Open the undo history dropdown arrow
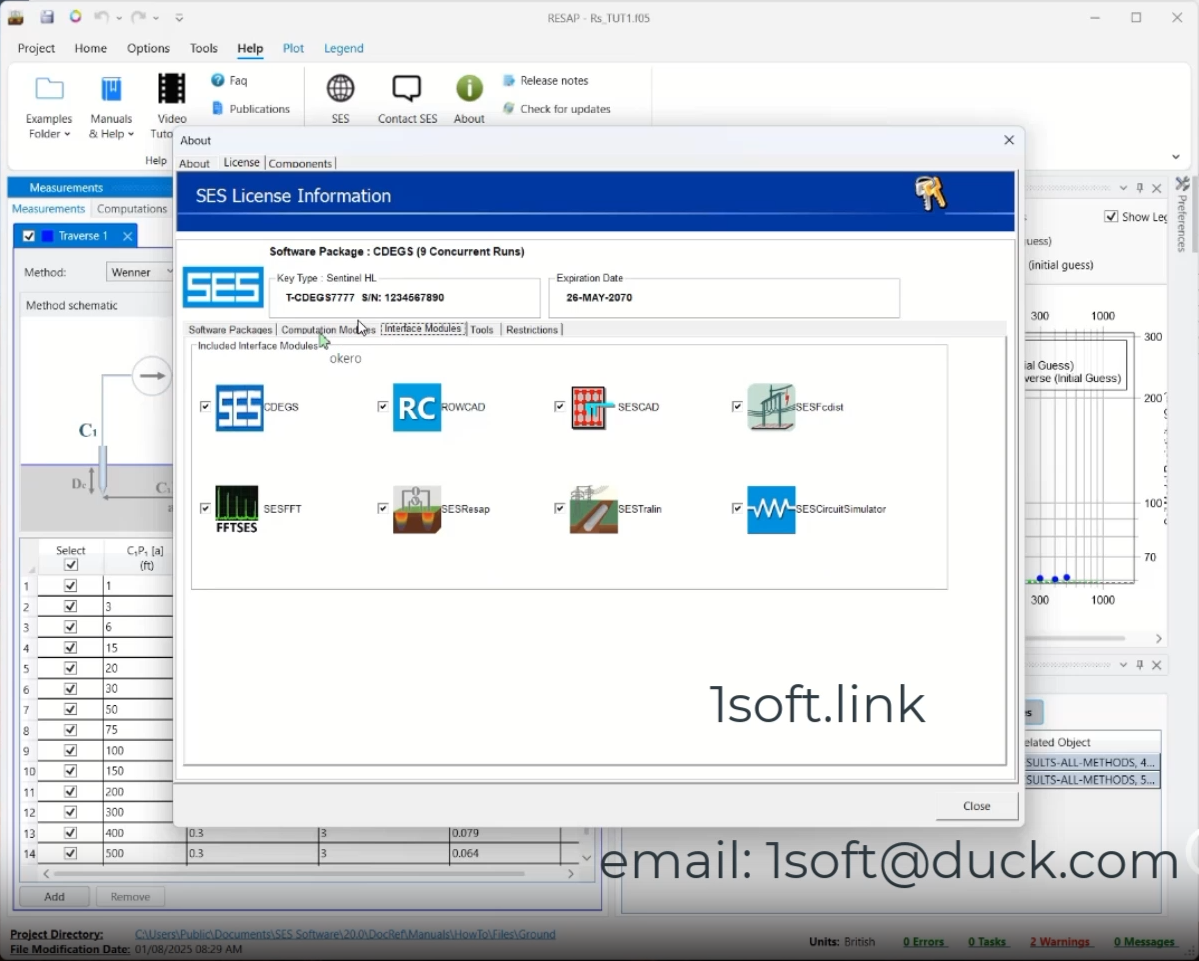 (119, 18)
